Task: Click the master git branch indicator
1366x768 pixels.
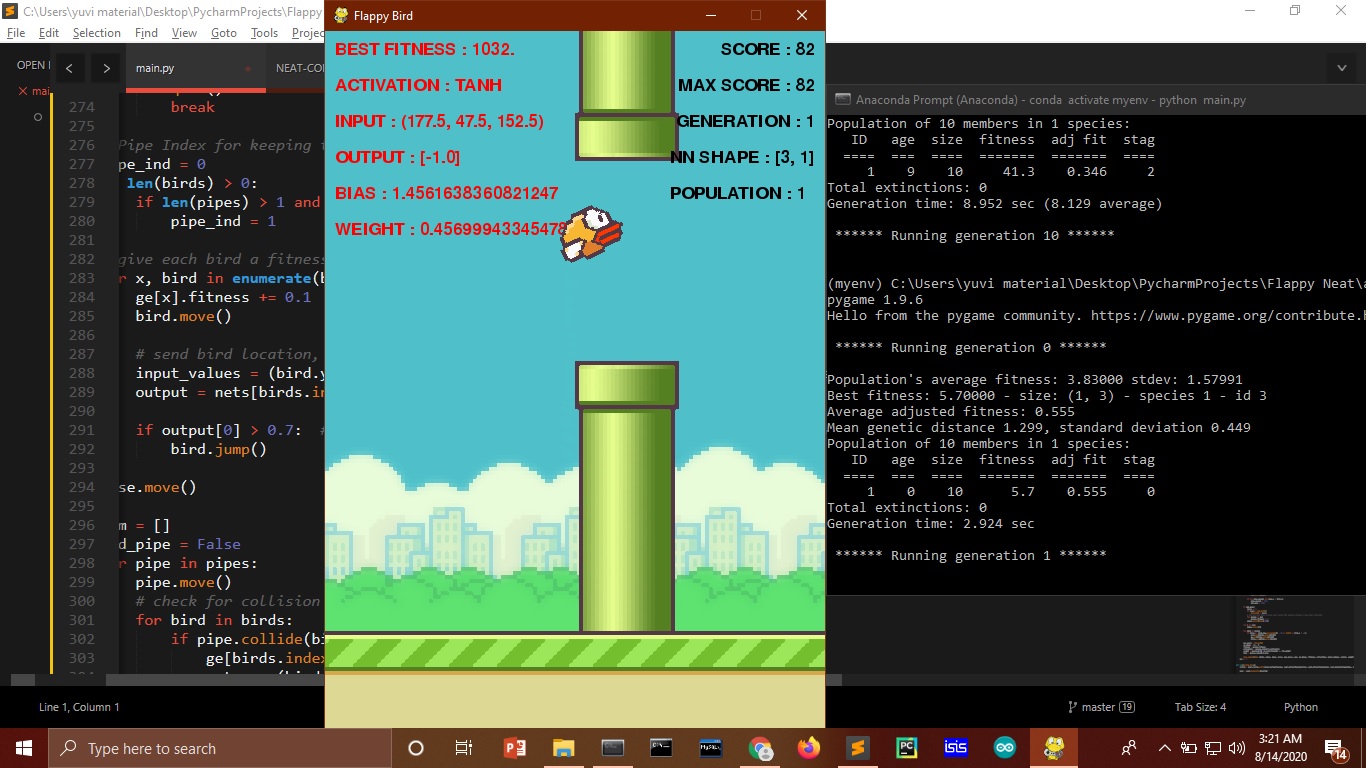Action: click(1101, 707)
